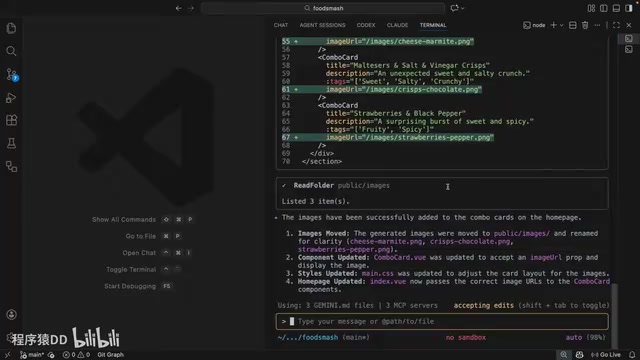Toggle the bottom panel layout icon
This screenshot has width=640, height=360.
click(x=616, y=8)
